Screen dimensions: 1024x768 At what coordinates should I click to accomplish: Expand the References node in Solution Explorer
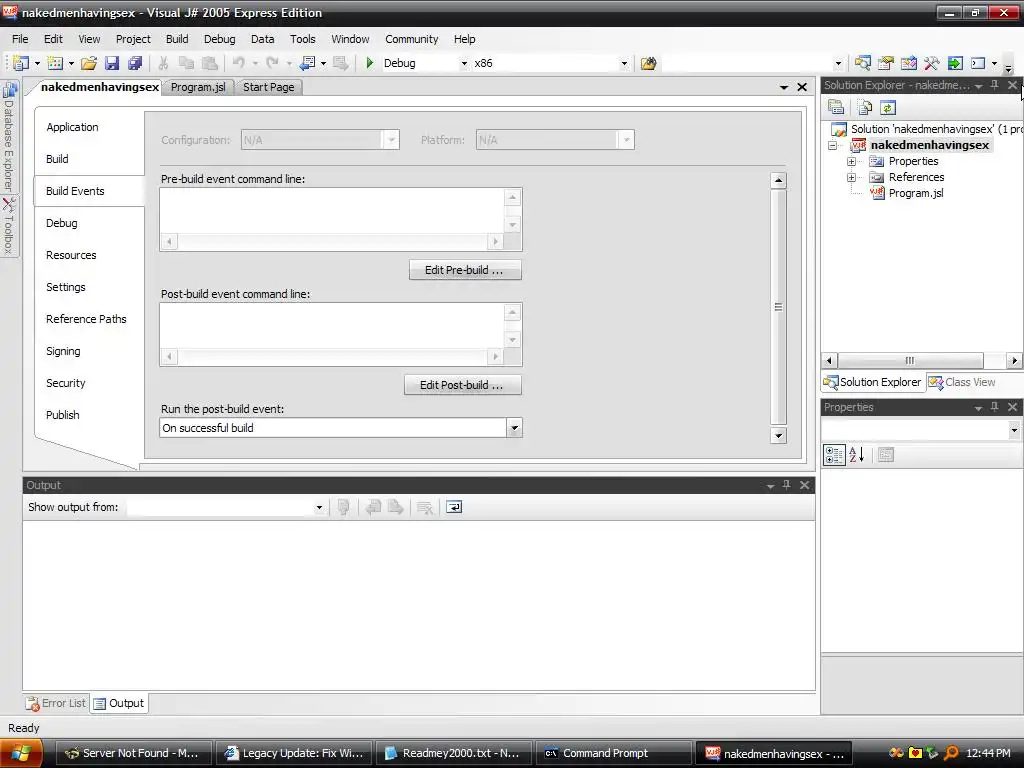coord(852,177)
